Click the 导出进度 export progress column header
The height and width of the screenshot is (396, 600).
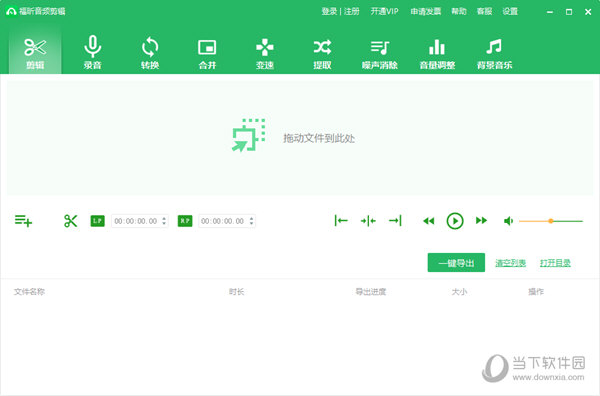tap(370, 292)
